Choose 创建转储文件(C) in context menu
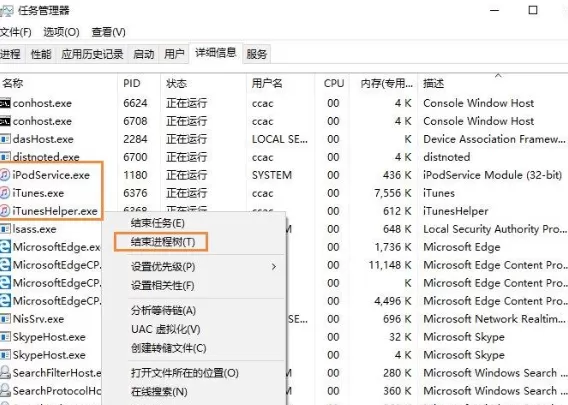 [168, 348]
